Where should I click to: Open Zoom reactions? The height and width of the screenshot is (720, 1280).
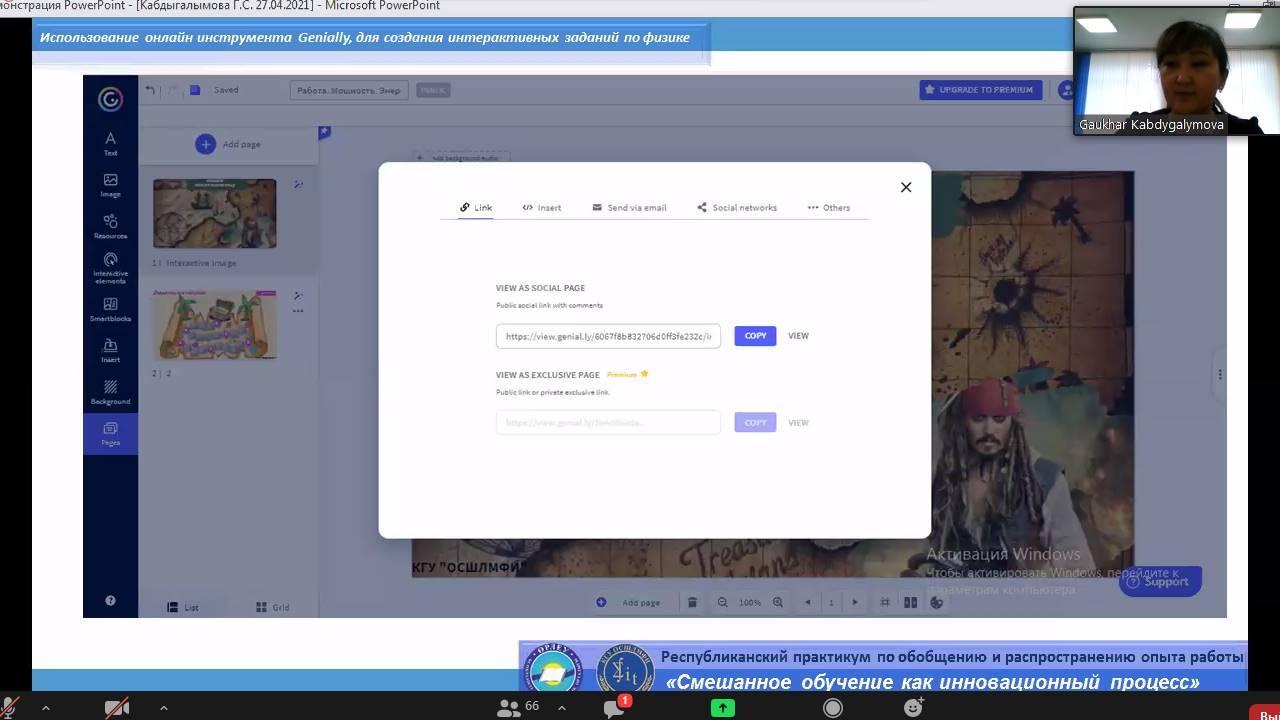coord(913,707)
